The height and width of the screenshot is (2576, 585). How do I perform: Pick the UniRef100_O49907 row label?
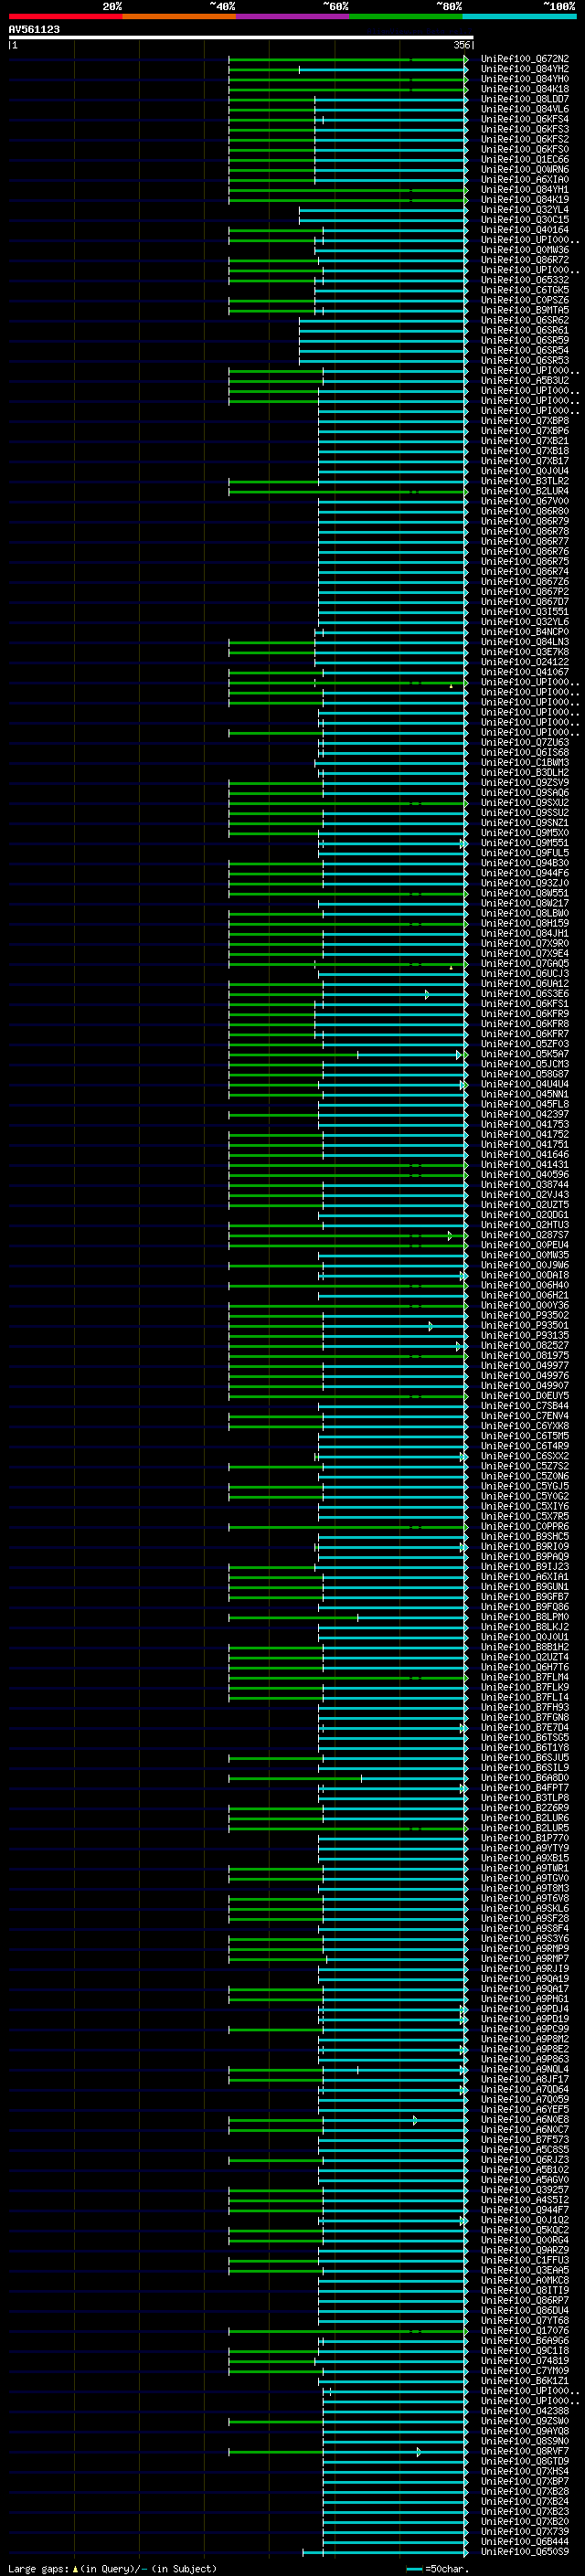pyautogui.click(x=525, y=1385)
